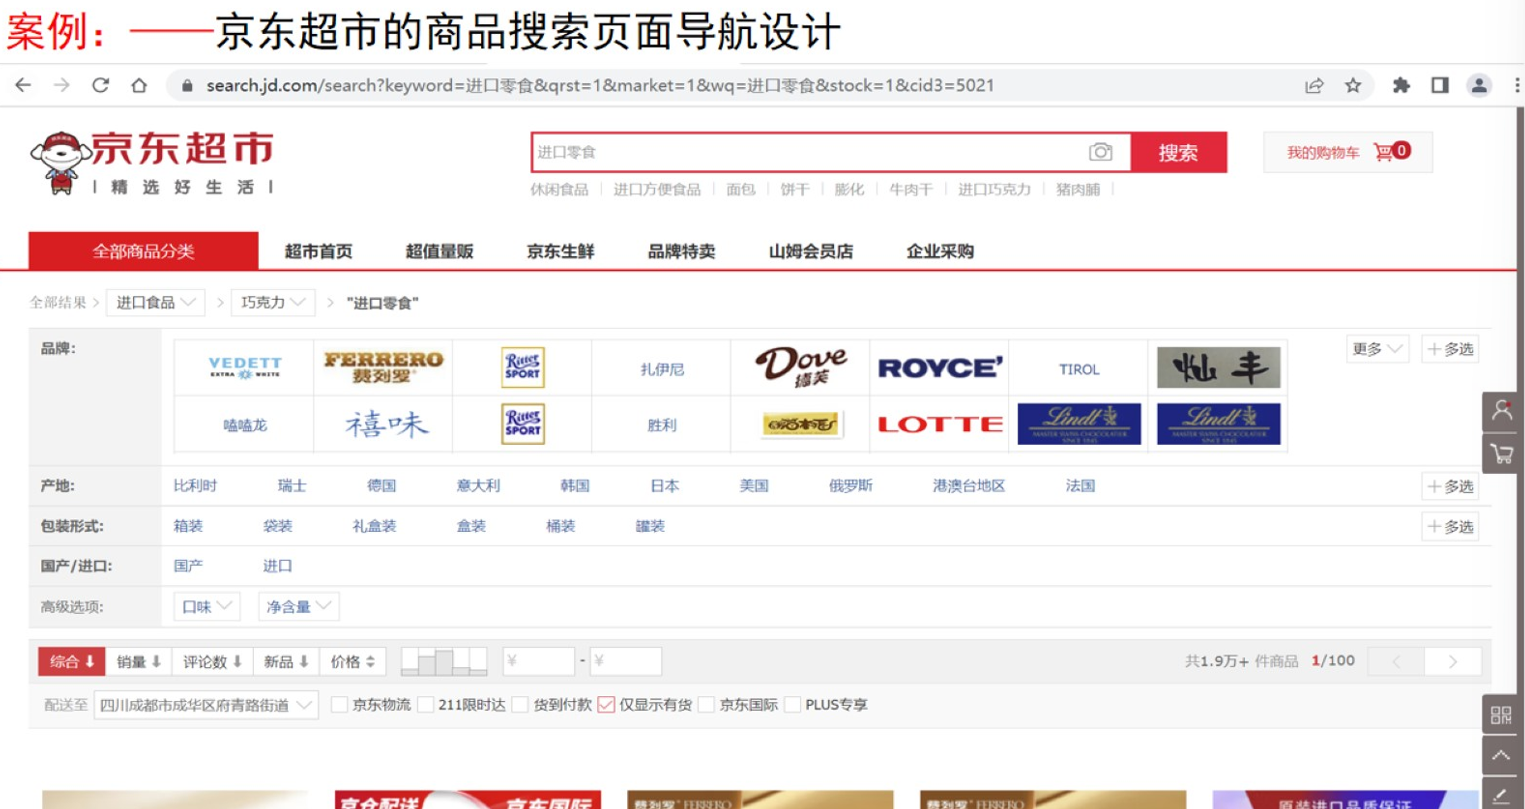Image resolution: width=1525 pixels, height=809 pixels.
Task: Click the sidebar back-to-top arrow
Action: pos(1502,756)
